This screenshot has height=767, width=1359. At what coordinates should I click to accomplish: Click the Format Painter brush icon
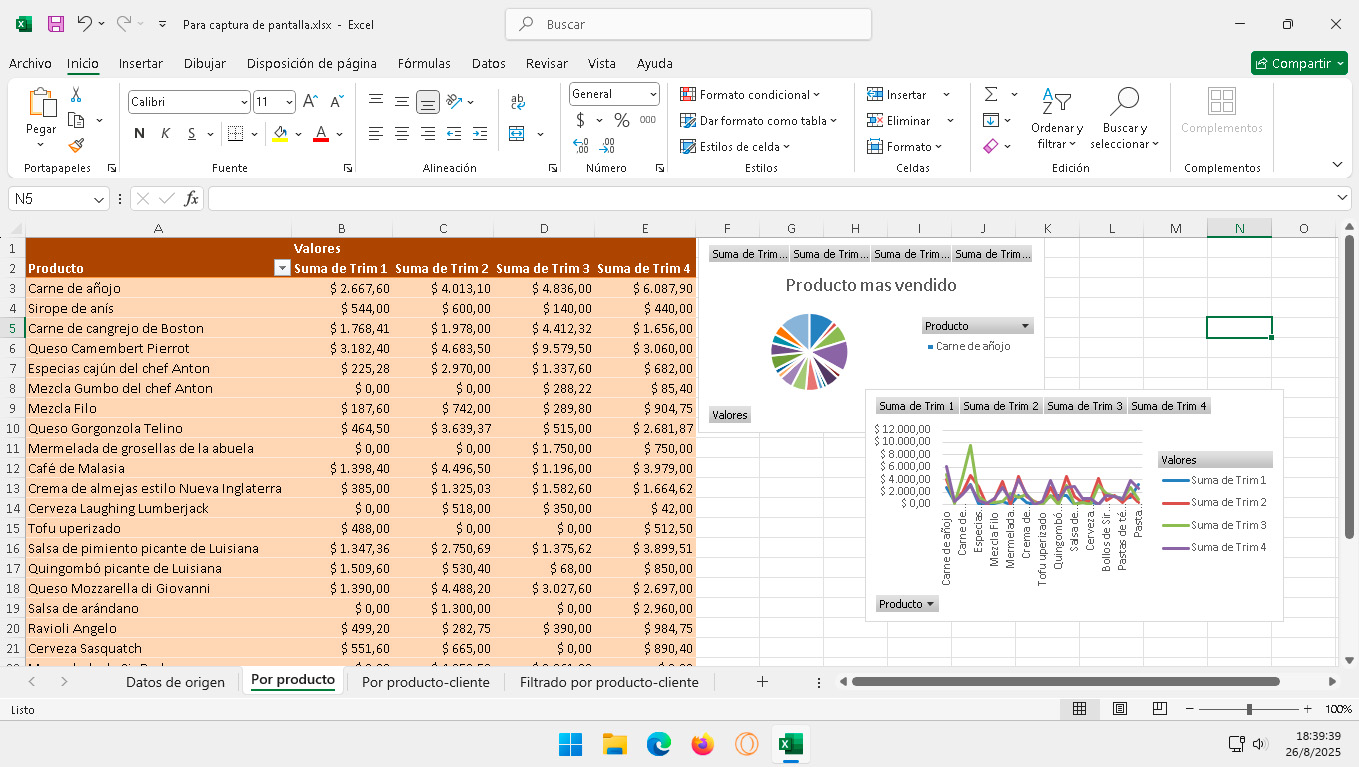click(76, 146)
